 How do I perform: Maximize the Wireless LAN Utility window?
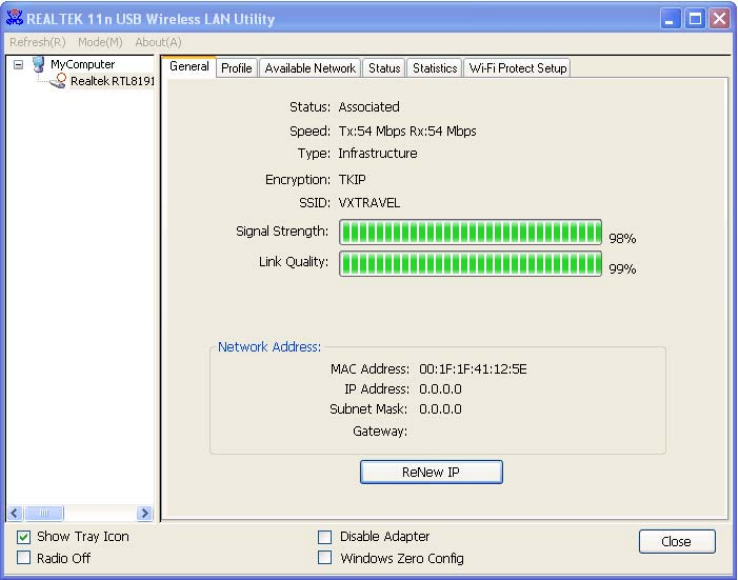click(695, 19)
